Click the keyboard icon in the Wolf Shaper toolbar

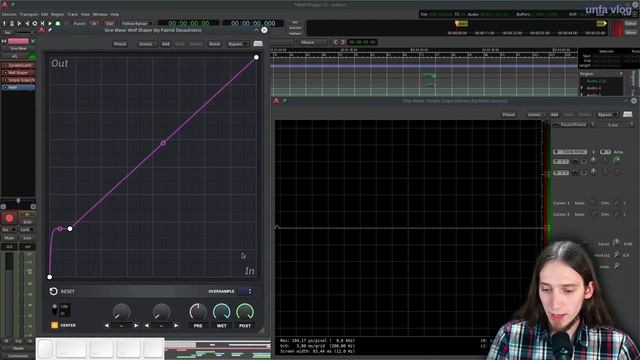(258, 44)
